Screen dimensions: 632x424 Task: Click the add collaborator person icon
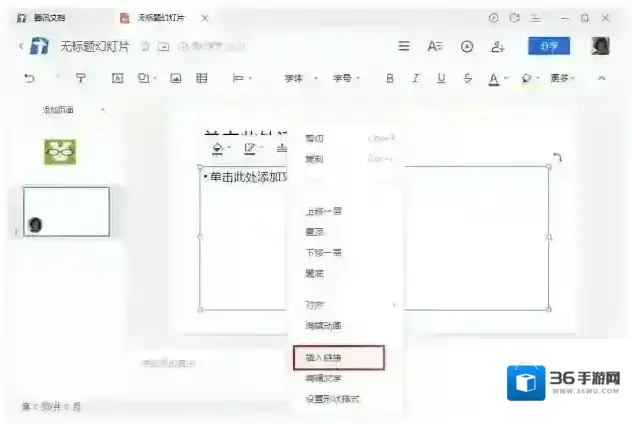click(x=498, y=47)
